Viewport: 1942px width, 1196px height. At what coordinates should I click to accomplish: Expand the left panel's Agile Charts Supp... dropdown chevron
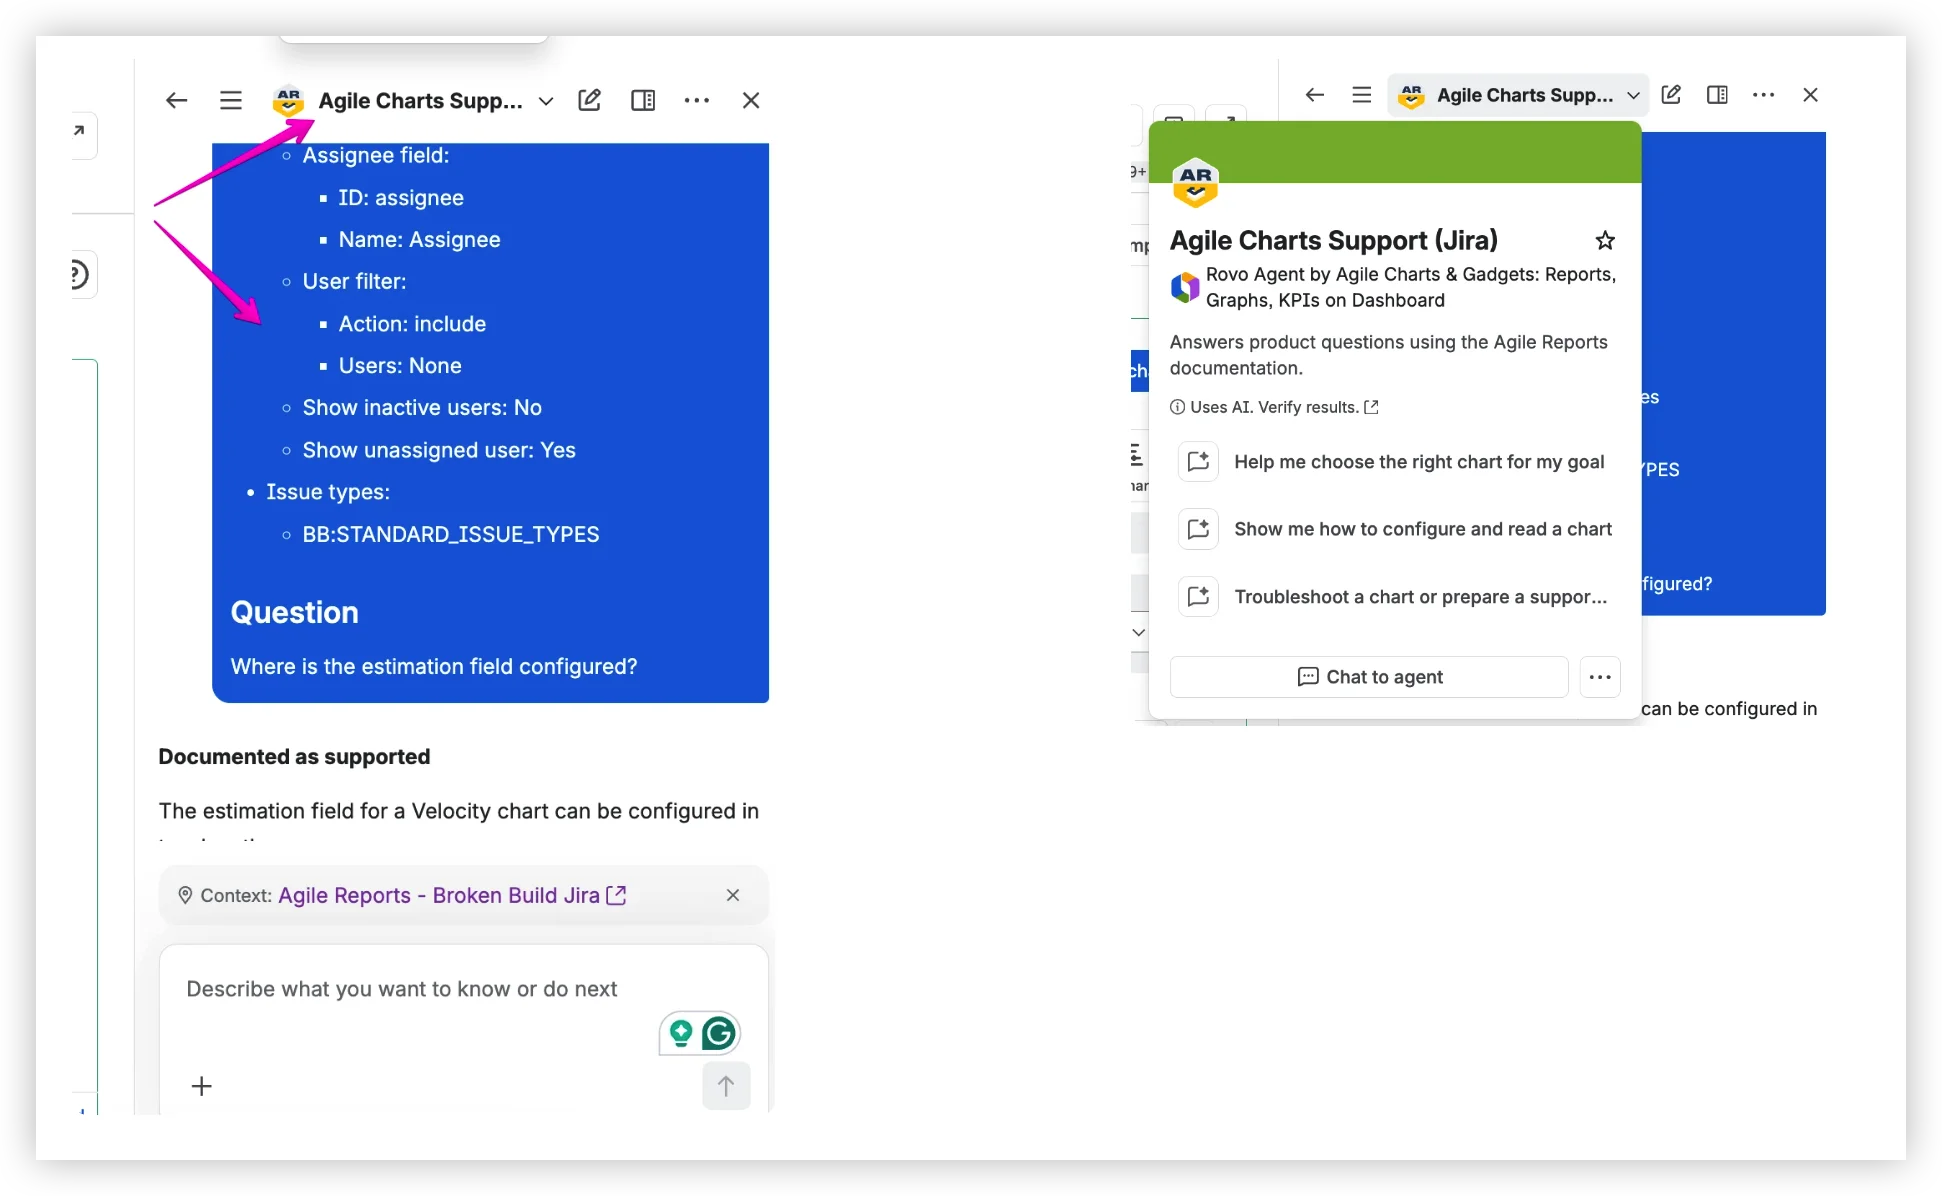pyautogui.click(x=546, y=101)
